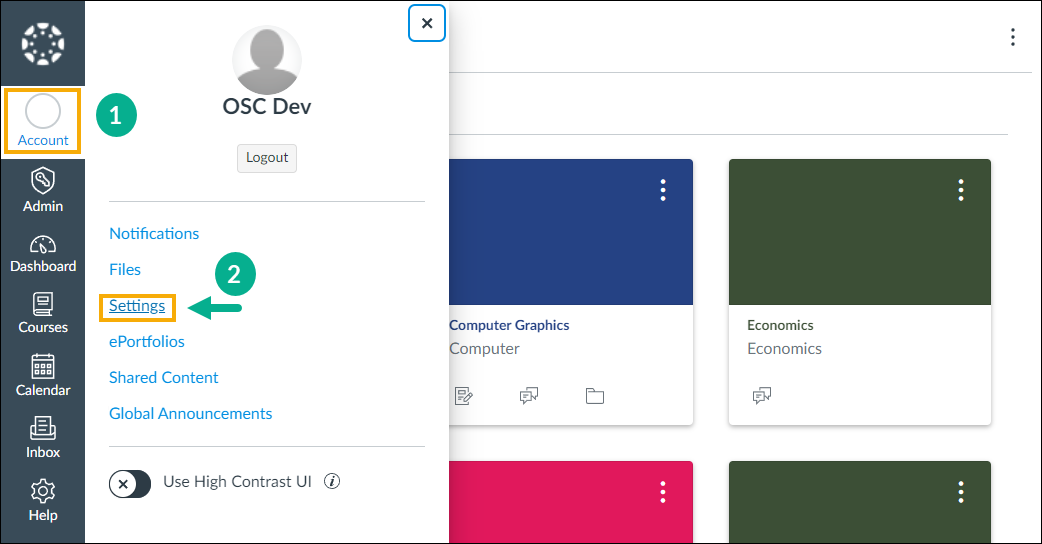Open the Calendar icon in sidebar
Image resolution: width=1042 pixels, height=544 pixels.
[43, 366]
